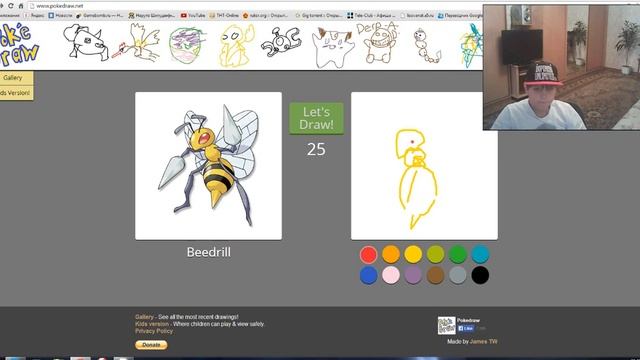Viewport: 640px width, 360px height.
Task: Pick the olive yellow-green swatch
Action: pyautogui.click(x=436, y=254)
